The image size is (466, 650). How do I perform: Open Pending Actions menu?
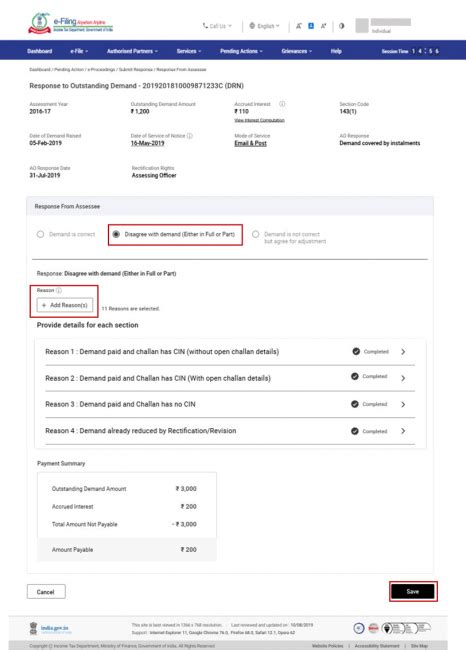[x=241, y=51]
